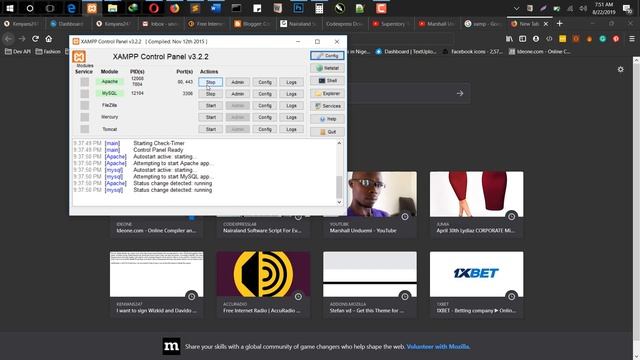The height and width of the screenshot is (360, 640).
Task: Open the Facebook icons bookmark
Action: click(473, 51)
